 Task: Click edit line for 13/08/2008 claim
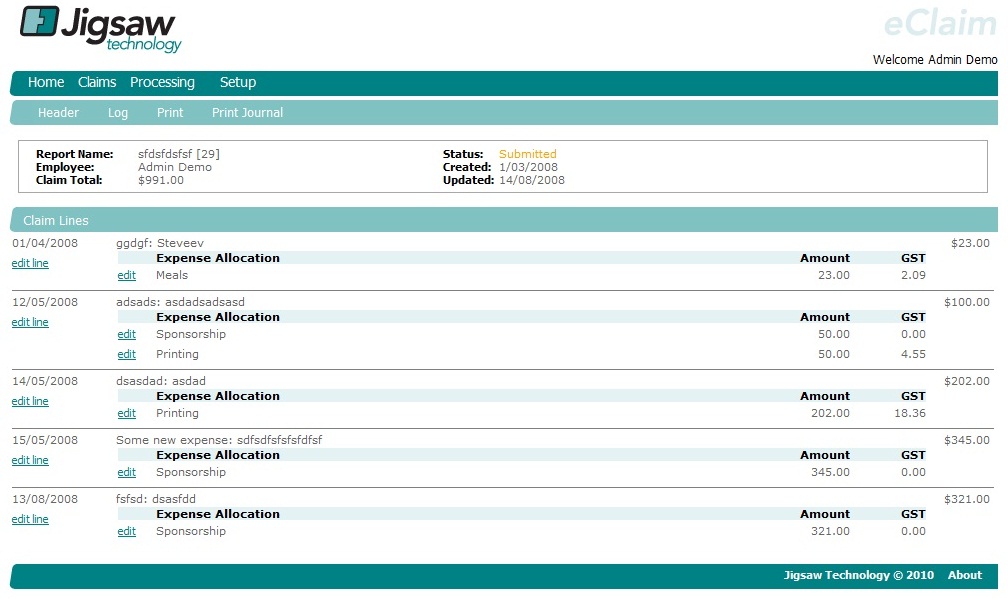tap(30, 520)
